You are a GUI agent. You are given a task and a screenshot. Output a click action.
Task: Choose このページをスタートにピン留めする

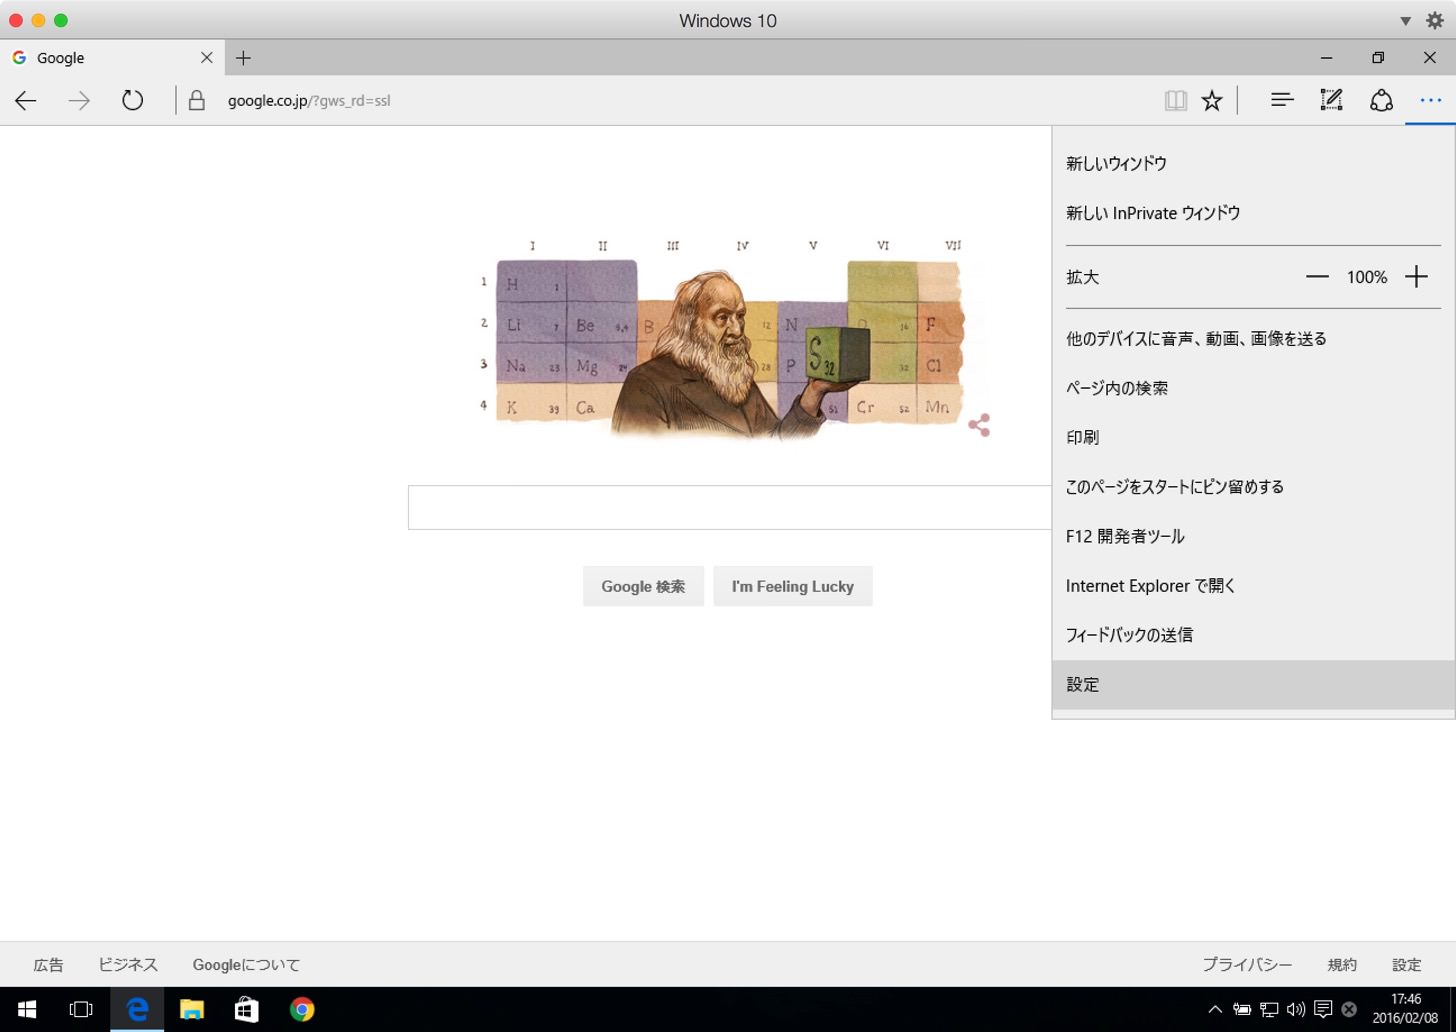(x=1252, y=487)
